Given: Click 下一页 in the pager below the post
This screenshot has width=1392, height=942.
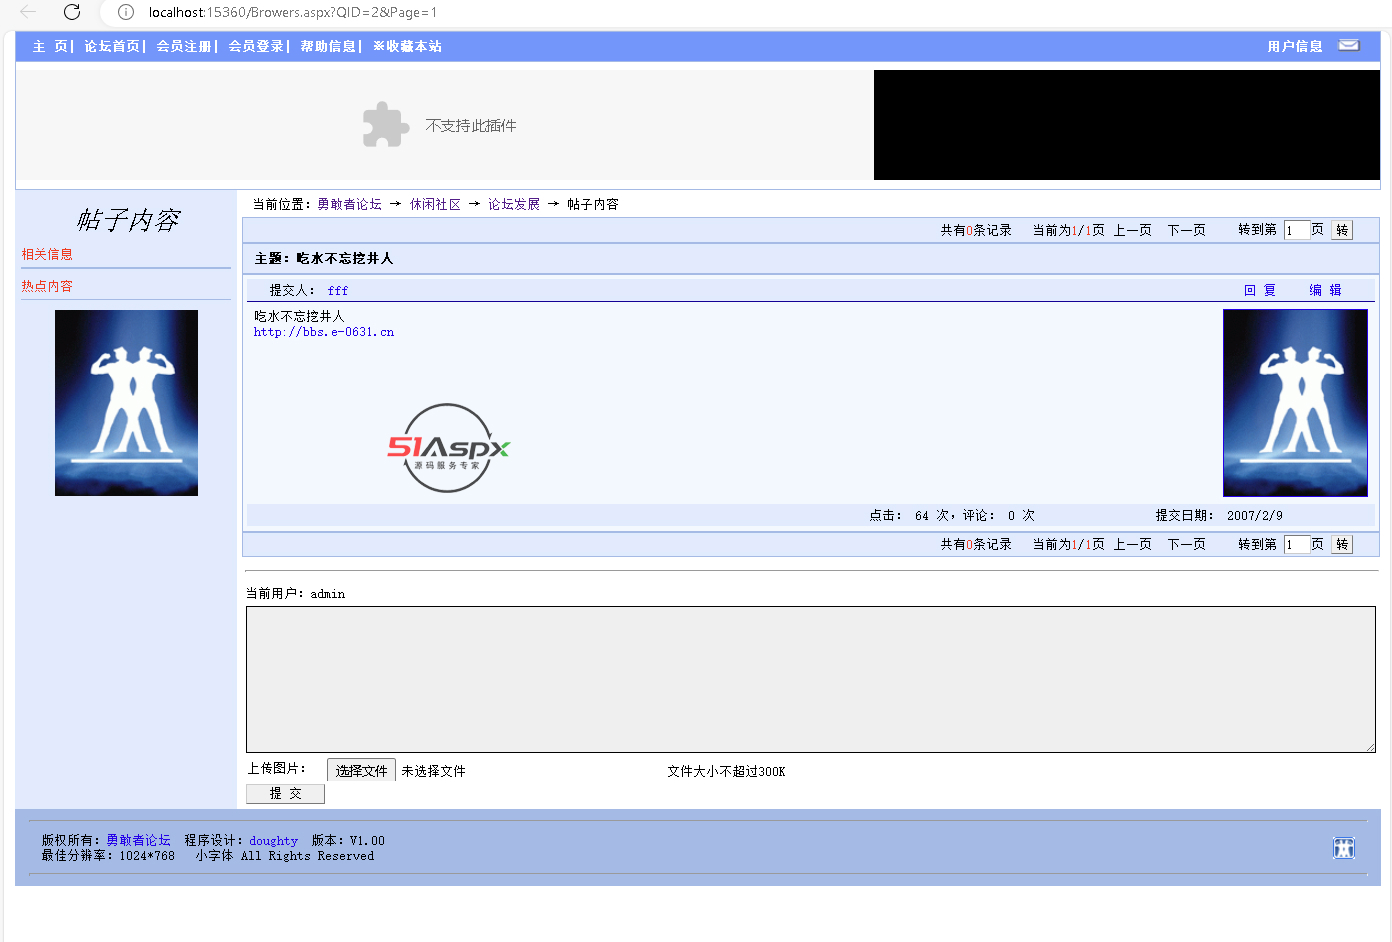Looking at the screenshot, I should pyautogui.click(x=1187, y=544).
